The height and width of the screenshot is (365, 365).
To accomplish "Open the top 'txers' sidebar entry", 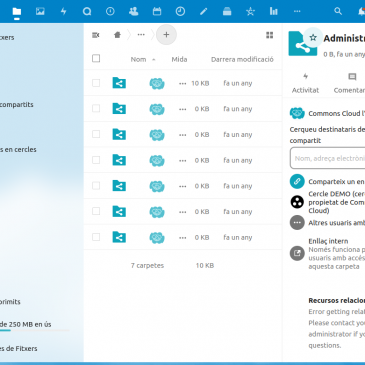I will click(x=7, y=38).
